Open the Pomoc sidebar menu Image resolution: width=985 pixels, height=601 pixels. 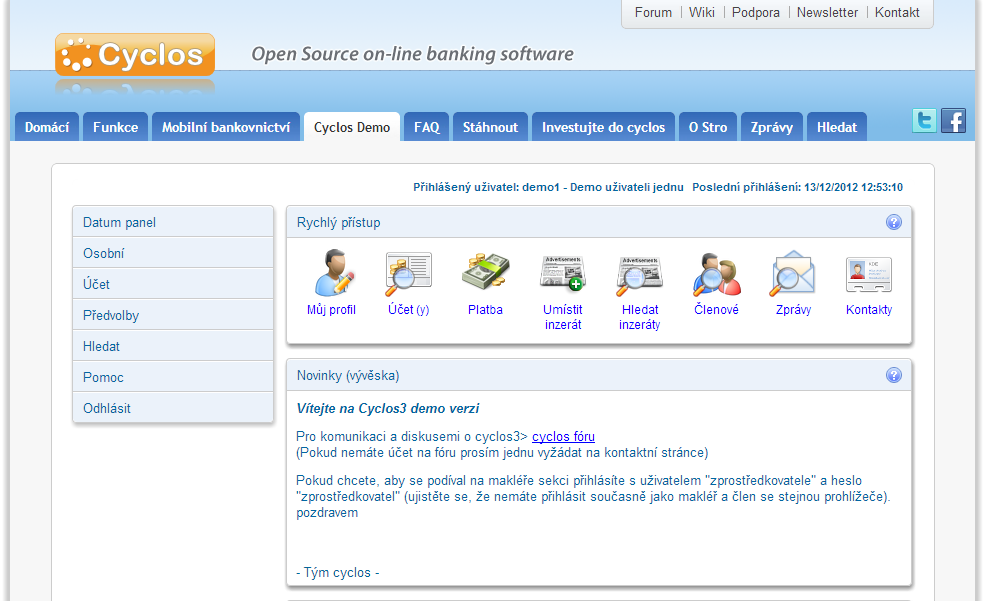173,377
